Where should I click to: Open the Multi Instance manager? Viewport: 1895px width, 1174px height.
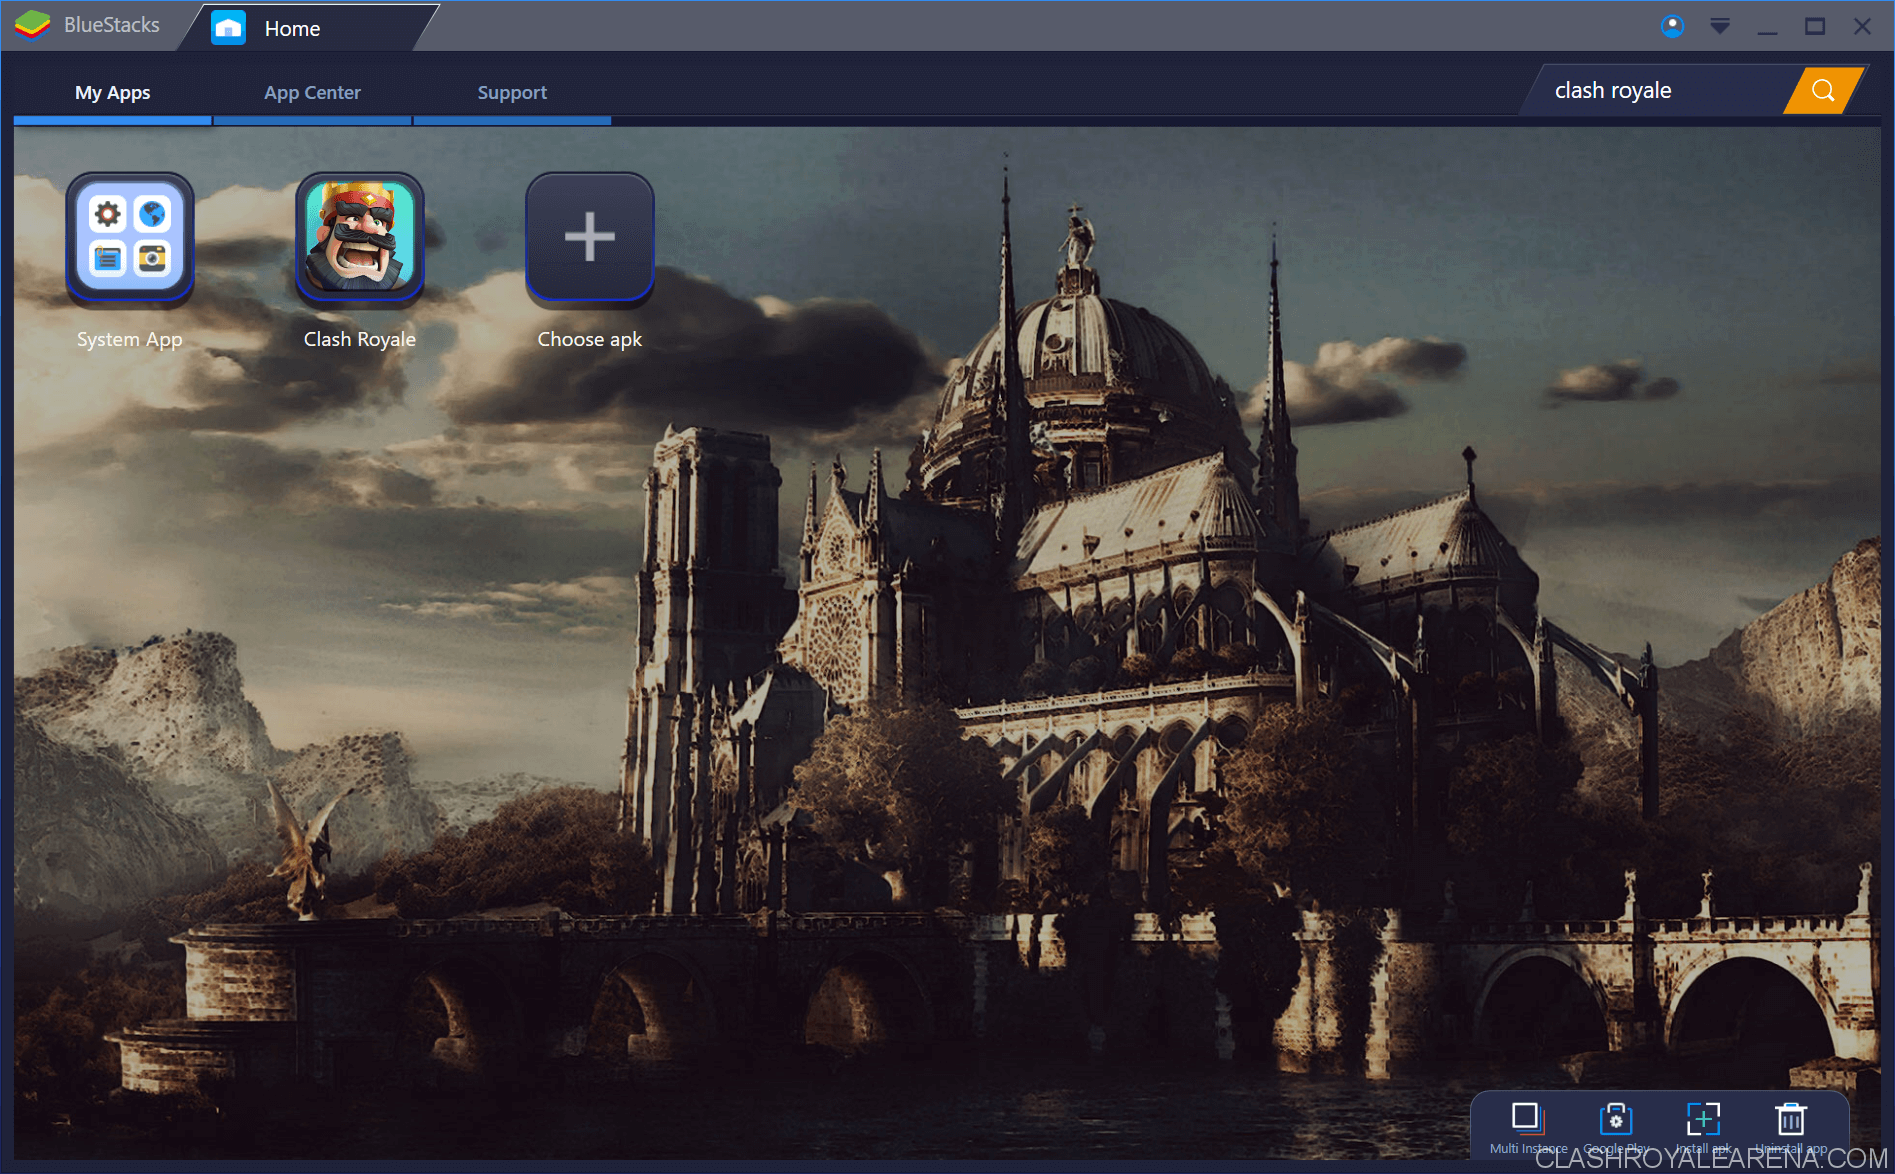1528,1118
